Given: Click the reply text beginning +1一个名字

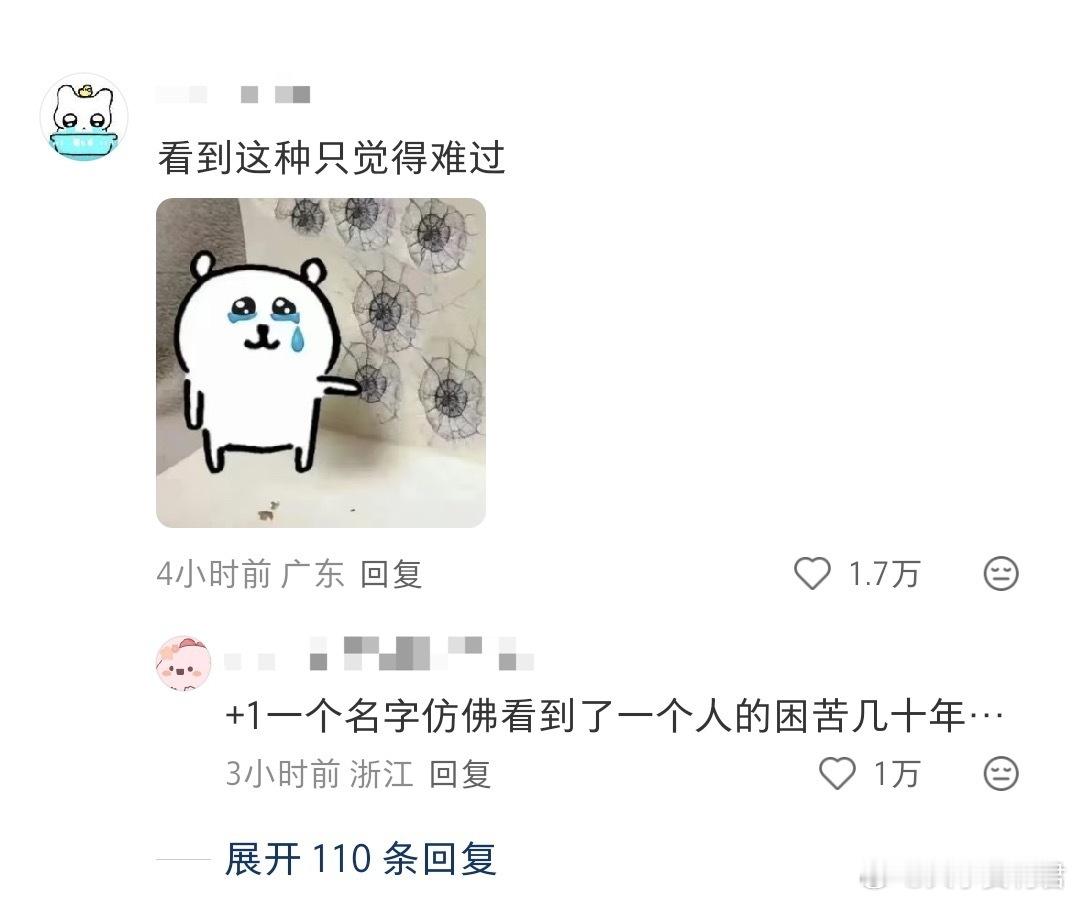Looking at the screenshot, I should 614,717.
